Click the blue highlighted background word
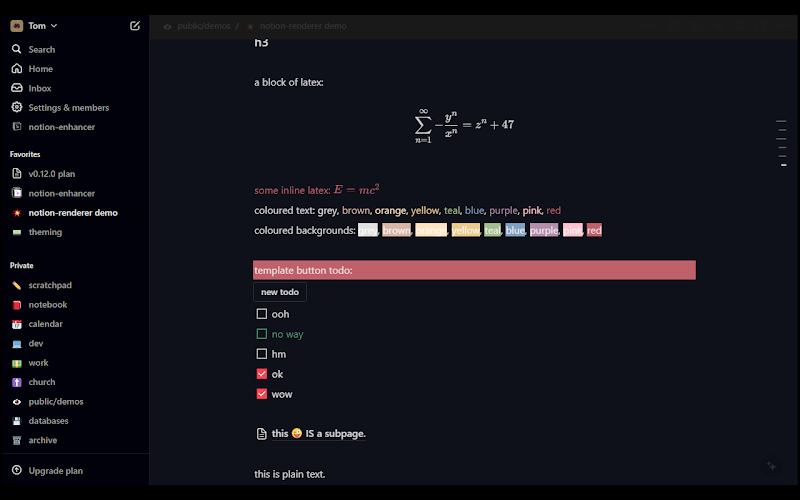The width and height of the screenshot is (800, 500). (x=515, y=230)
